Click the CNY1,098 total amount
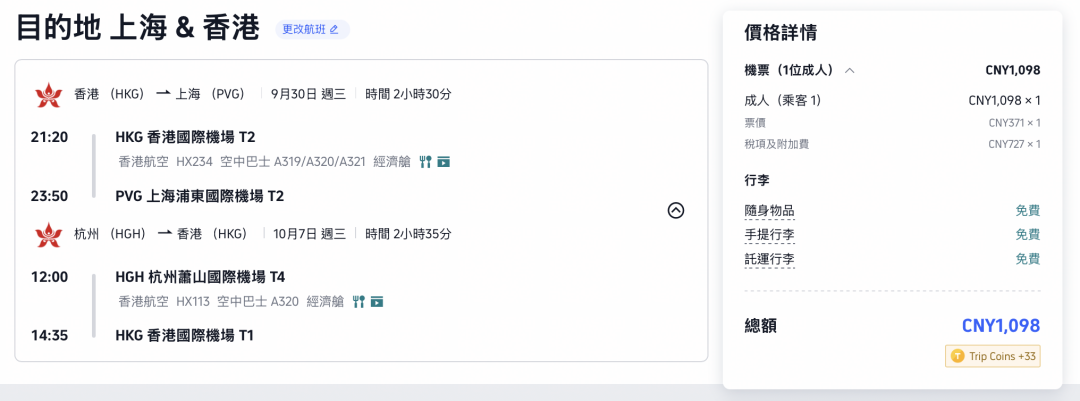 point(1001,325)
